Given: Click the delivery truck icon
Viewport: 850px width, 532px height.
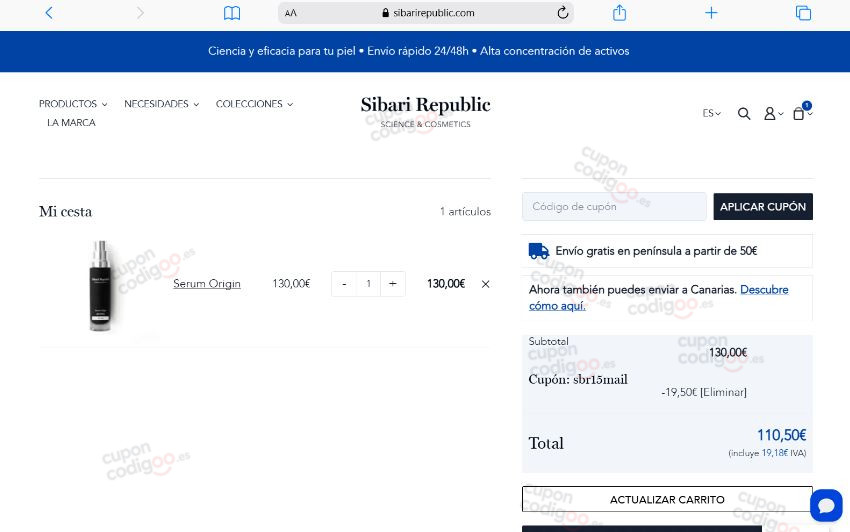Looking at the screenshot, I should tap(539, 251).
